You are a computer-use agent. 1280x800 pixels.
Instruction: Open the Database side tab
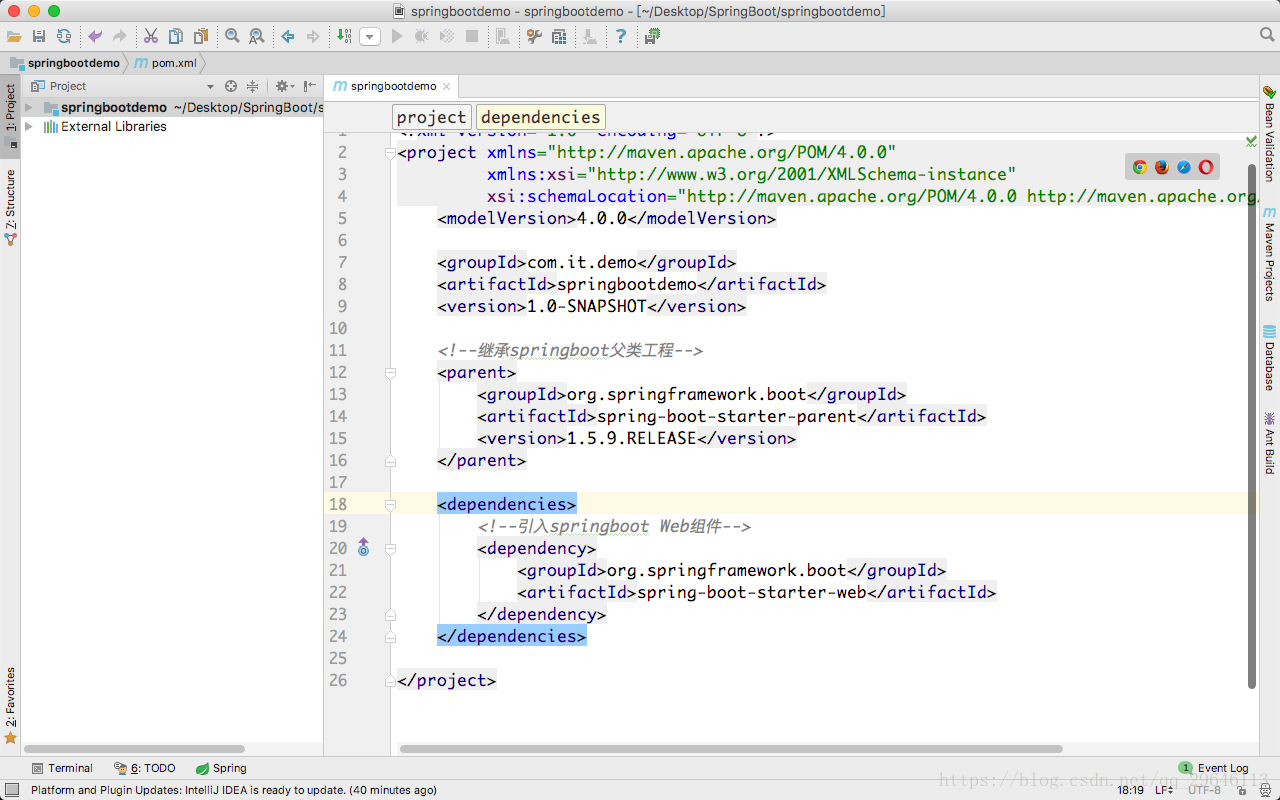pyautogui.click(x=1269, y=358)
